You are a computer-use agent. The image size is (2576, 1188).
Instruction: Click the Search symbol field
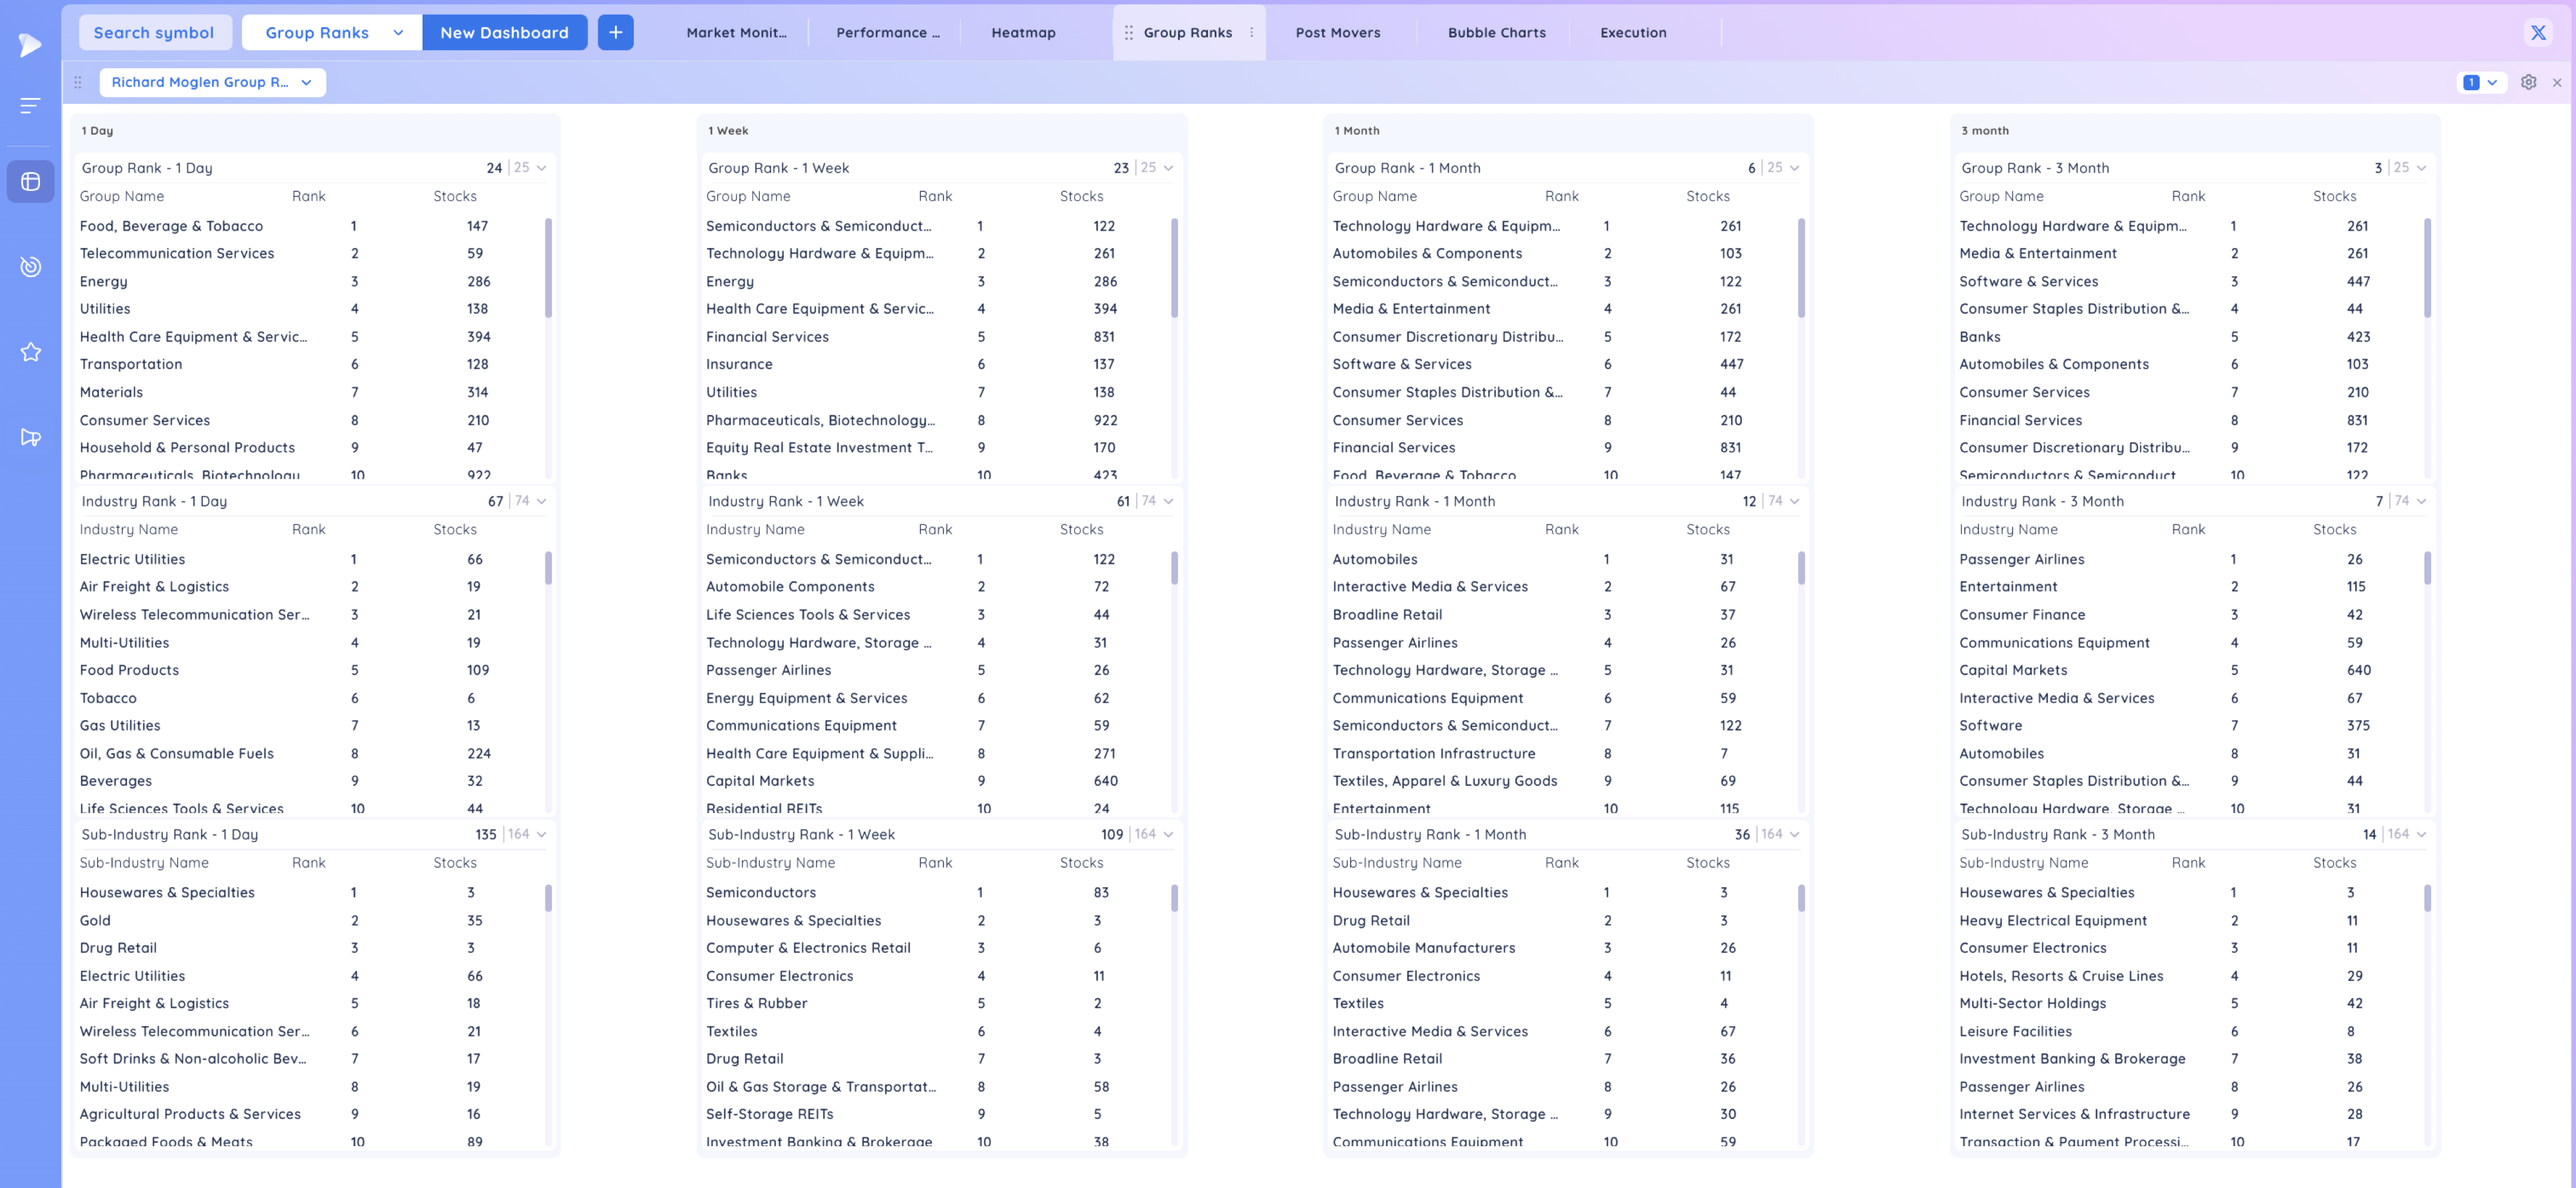click(154, 33)
